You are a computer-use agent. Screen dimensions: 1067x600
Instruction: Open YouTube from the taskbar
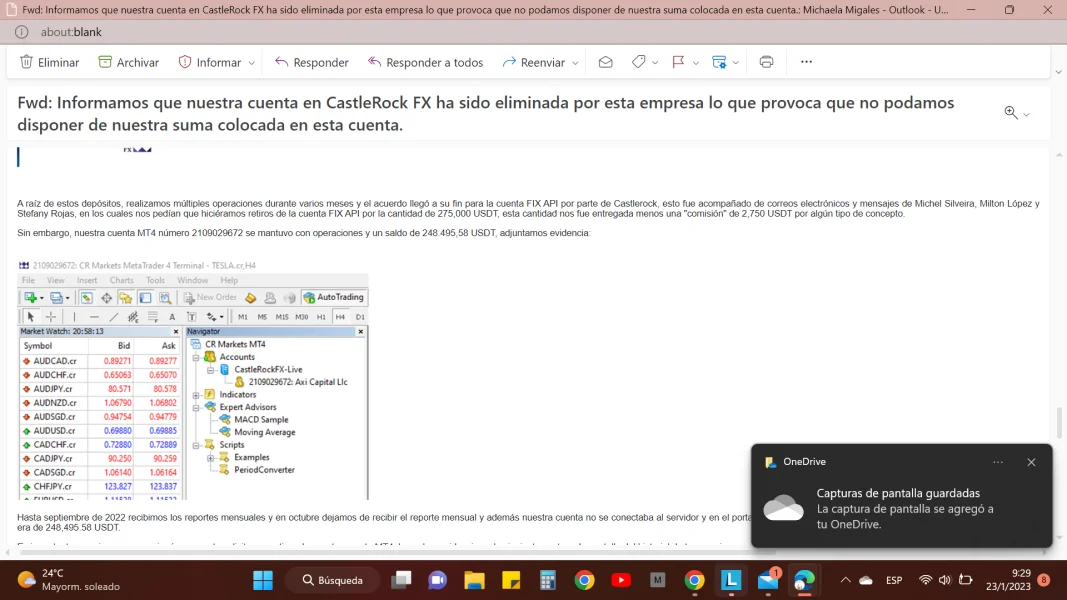point(620,580)
